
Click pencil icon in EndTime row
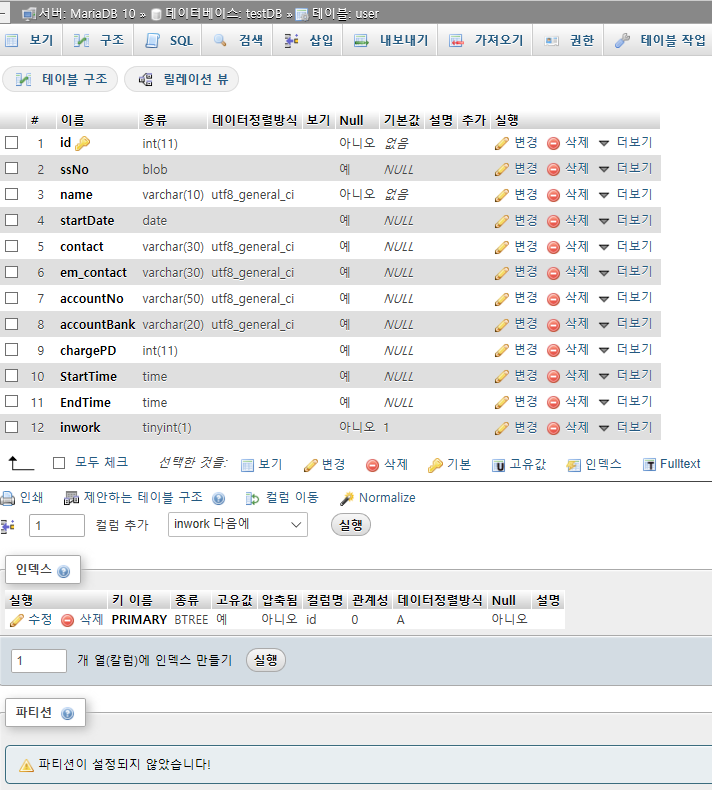(x=501, y=403)
